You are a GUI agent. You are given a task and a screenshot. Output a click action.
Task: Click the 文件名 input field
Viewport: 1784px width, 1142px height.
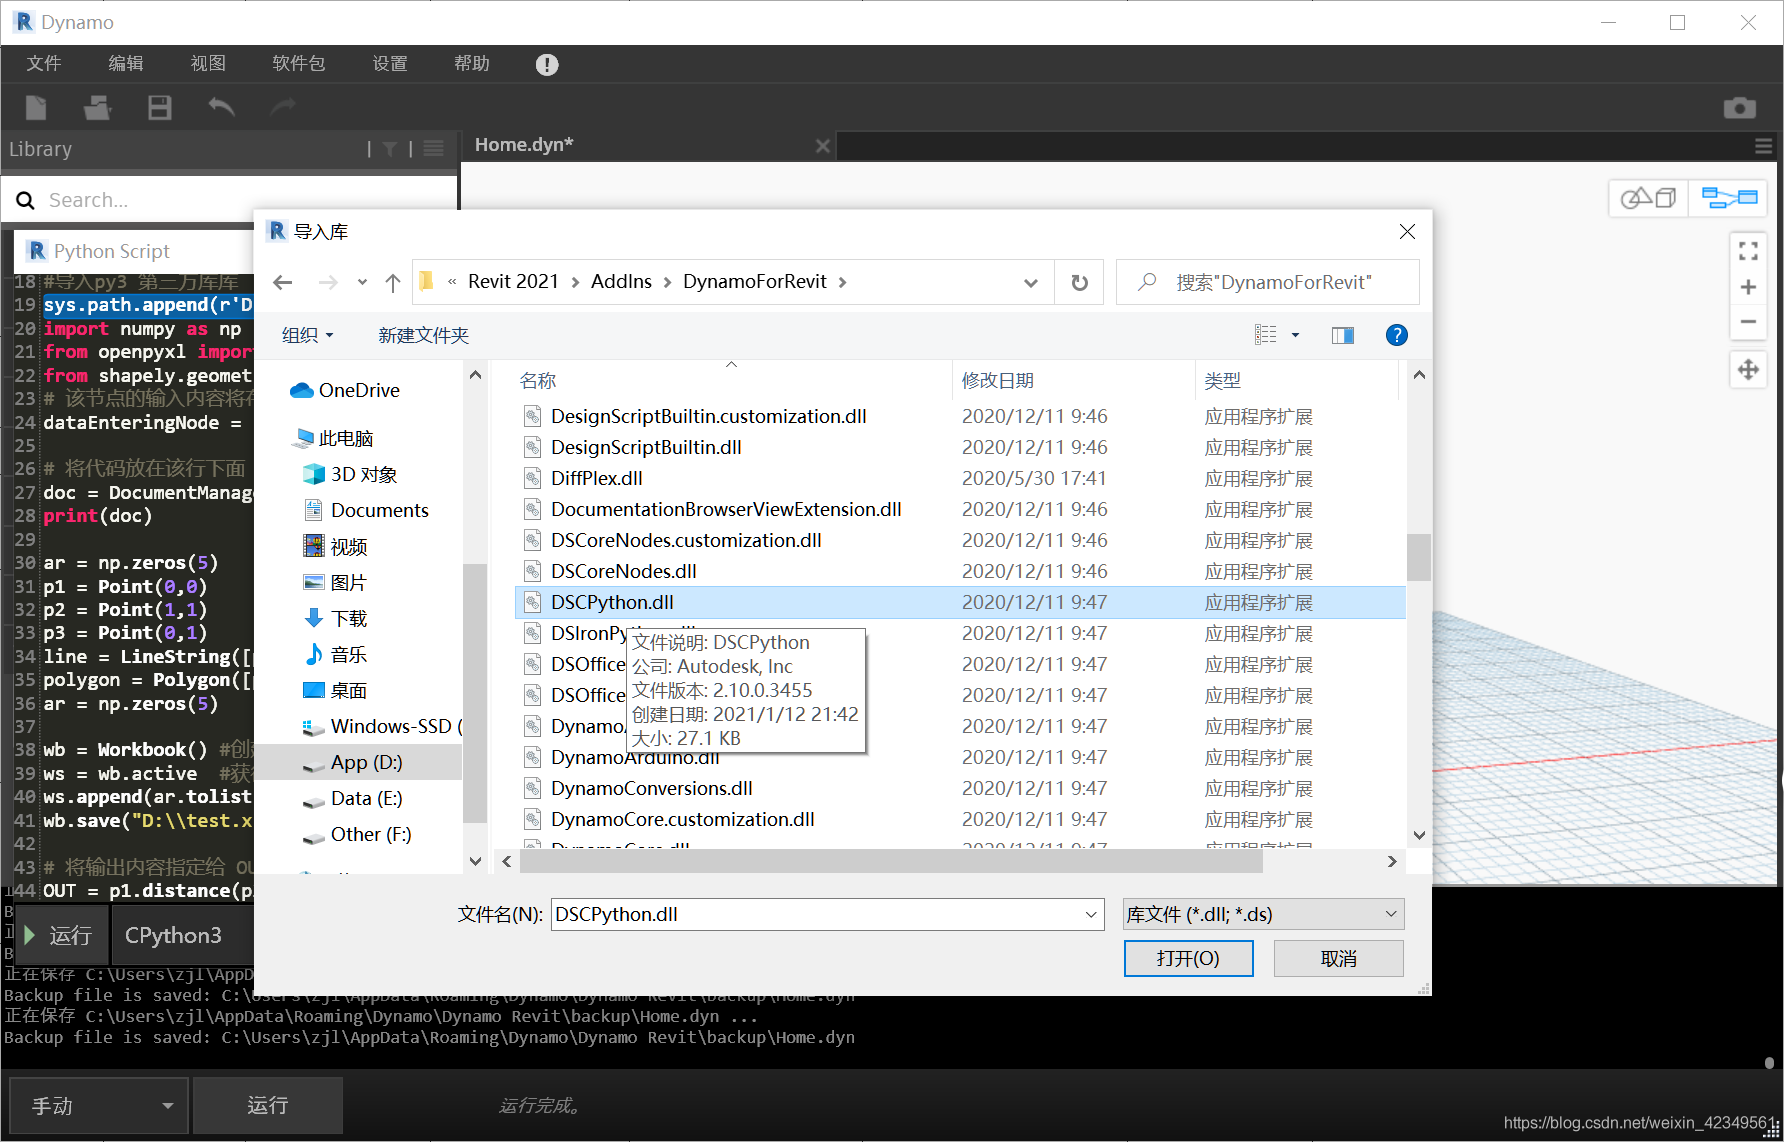[x=827, y=914]
